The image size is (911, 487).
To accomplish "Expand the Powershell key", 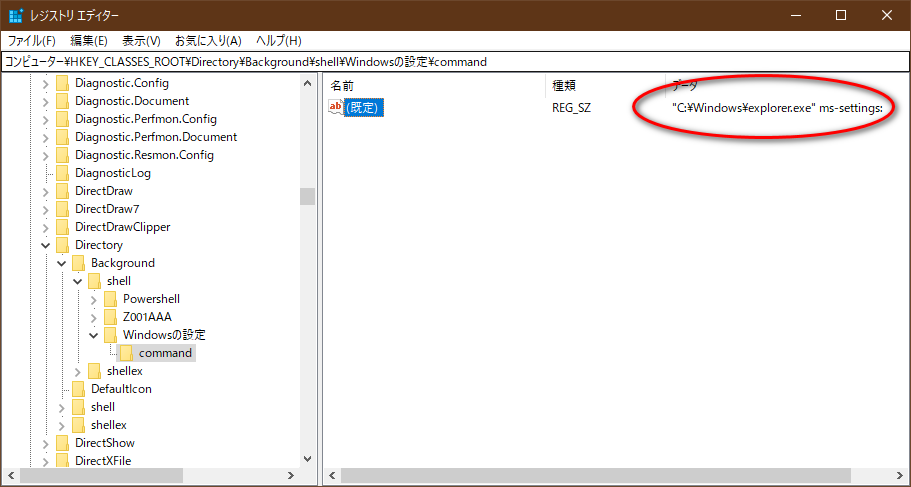I will pyautogui.click(x=94, y=299).
